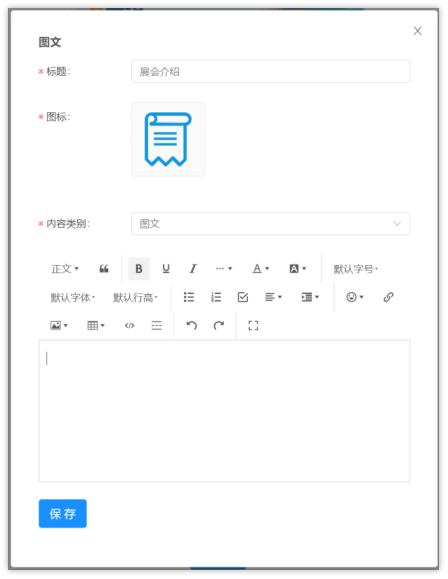Redo the last edit
The width and height of the screenshot is (448, 579).
coord(219,326)
